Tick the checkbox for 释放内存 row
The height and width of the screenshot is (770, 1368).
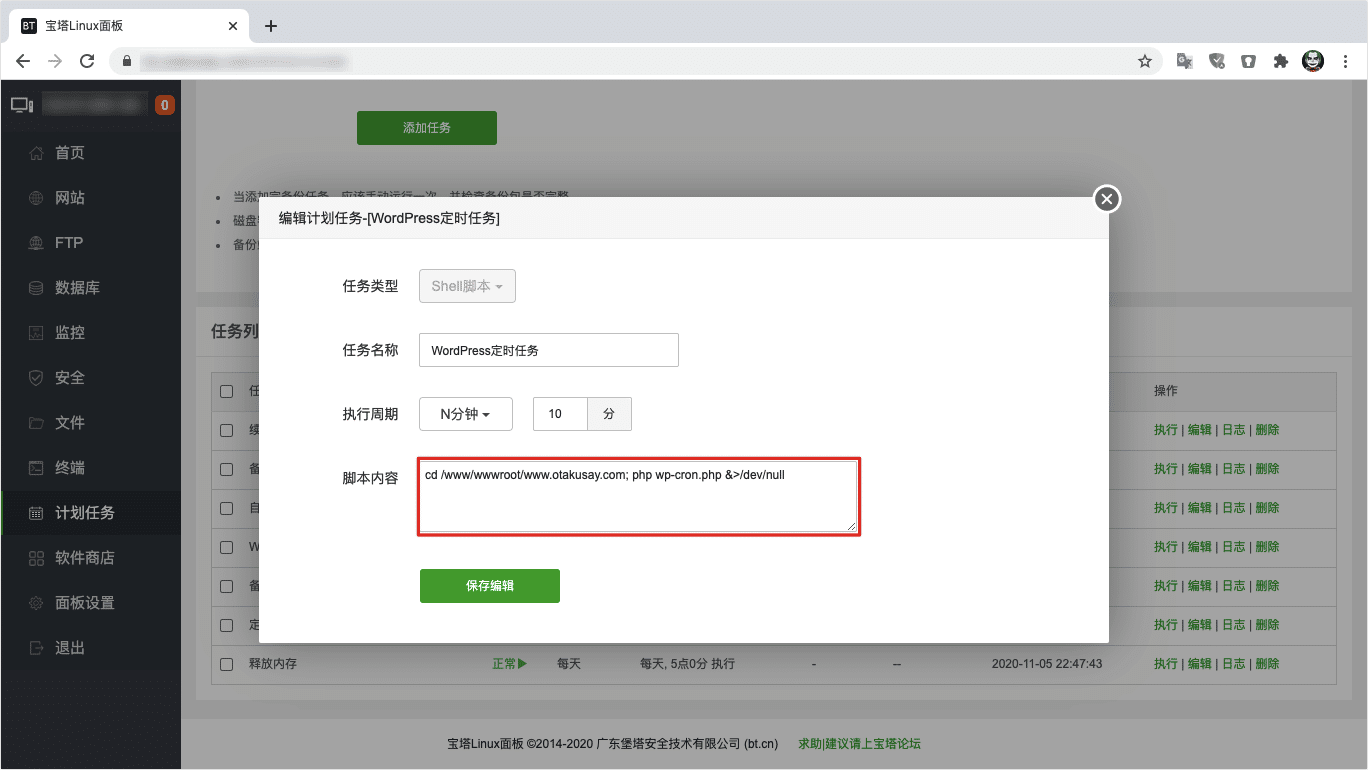(x=226, y=664)
